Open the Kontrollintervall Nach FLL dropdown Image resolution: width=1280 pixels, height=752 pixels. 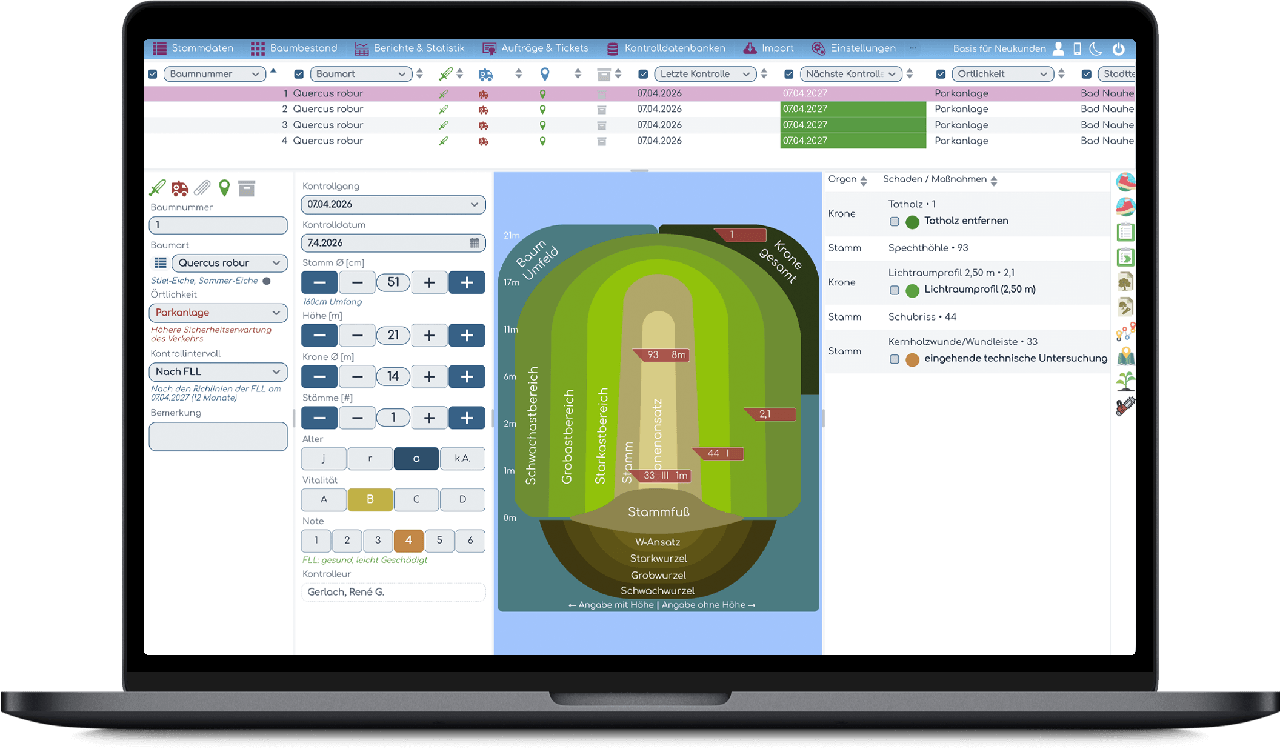point(218,372)
